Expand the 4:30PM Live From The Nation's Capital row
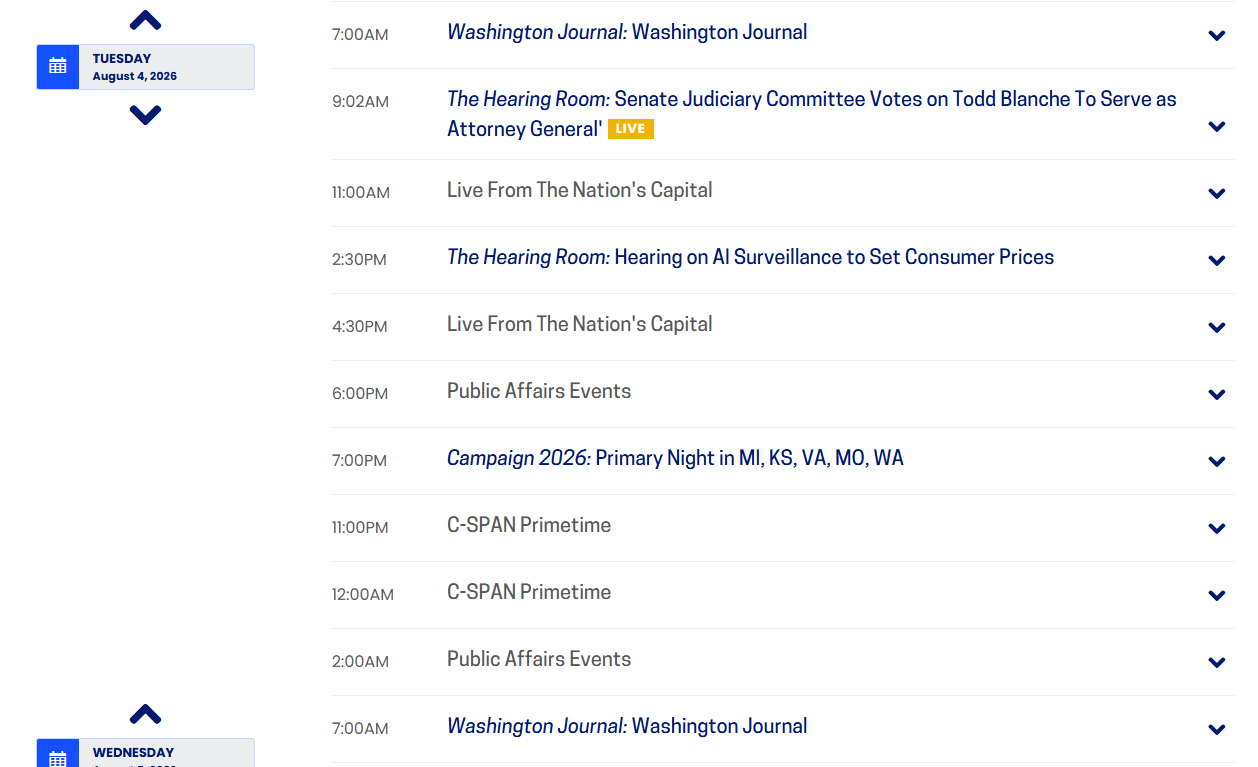Image resolution: width=1258 pixels, height=767 pixels. point(1217,328)
